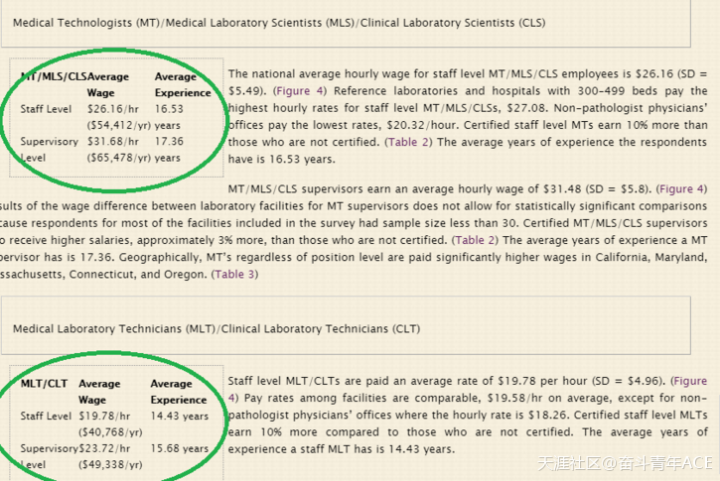The image size is (720, 481).
Task: Open Table 2 link after "approximately 3% more" sentence
Action: point(475,240)
